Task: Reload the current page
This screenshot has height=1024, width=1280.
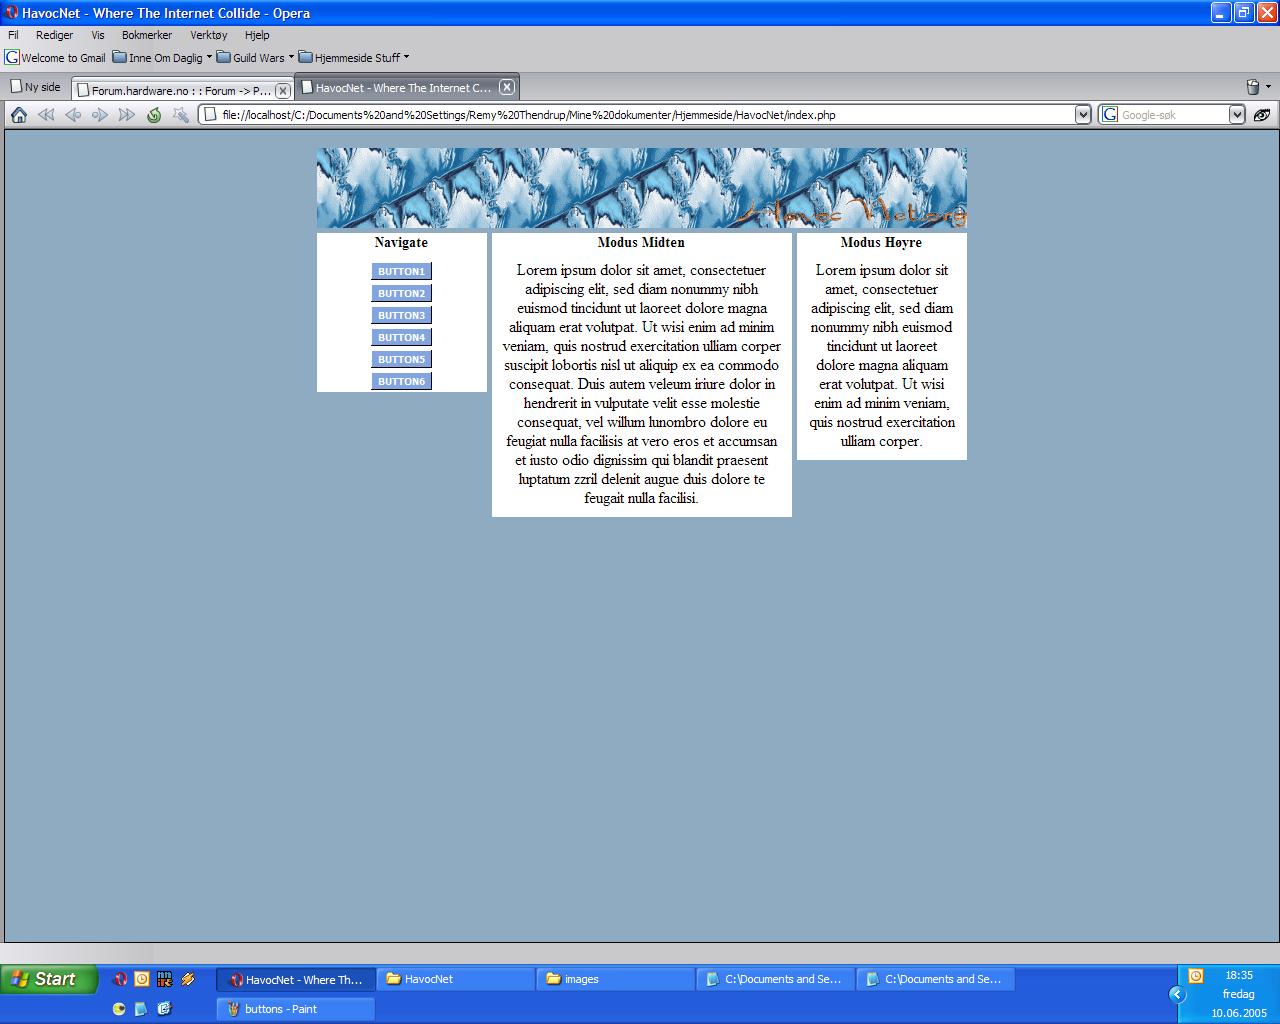Action: (154, 115)
